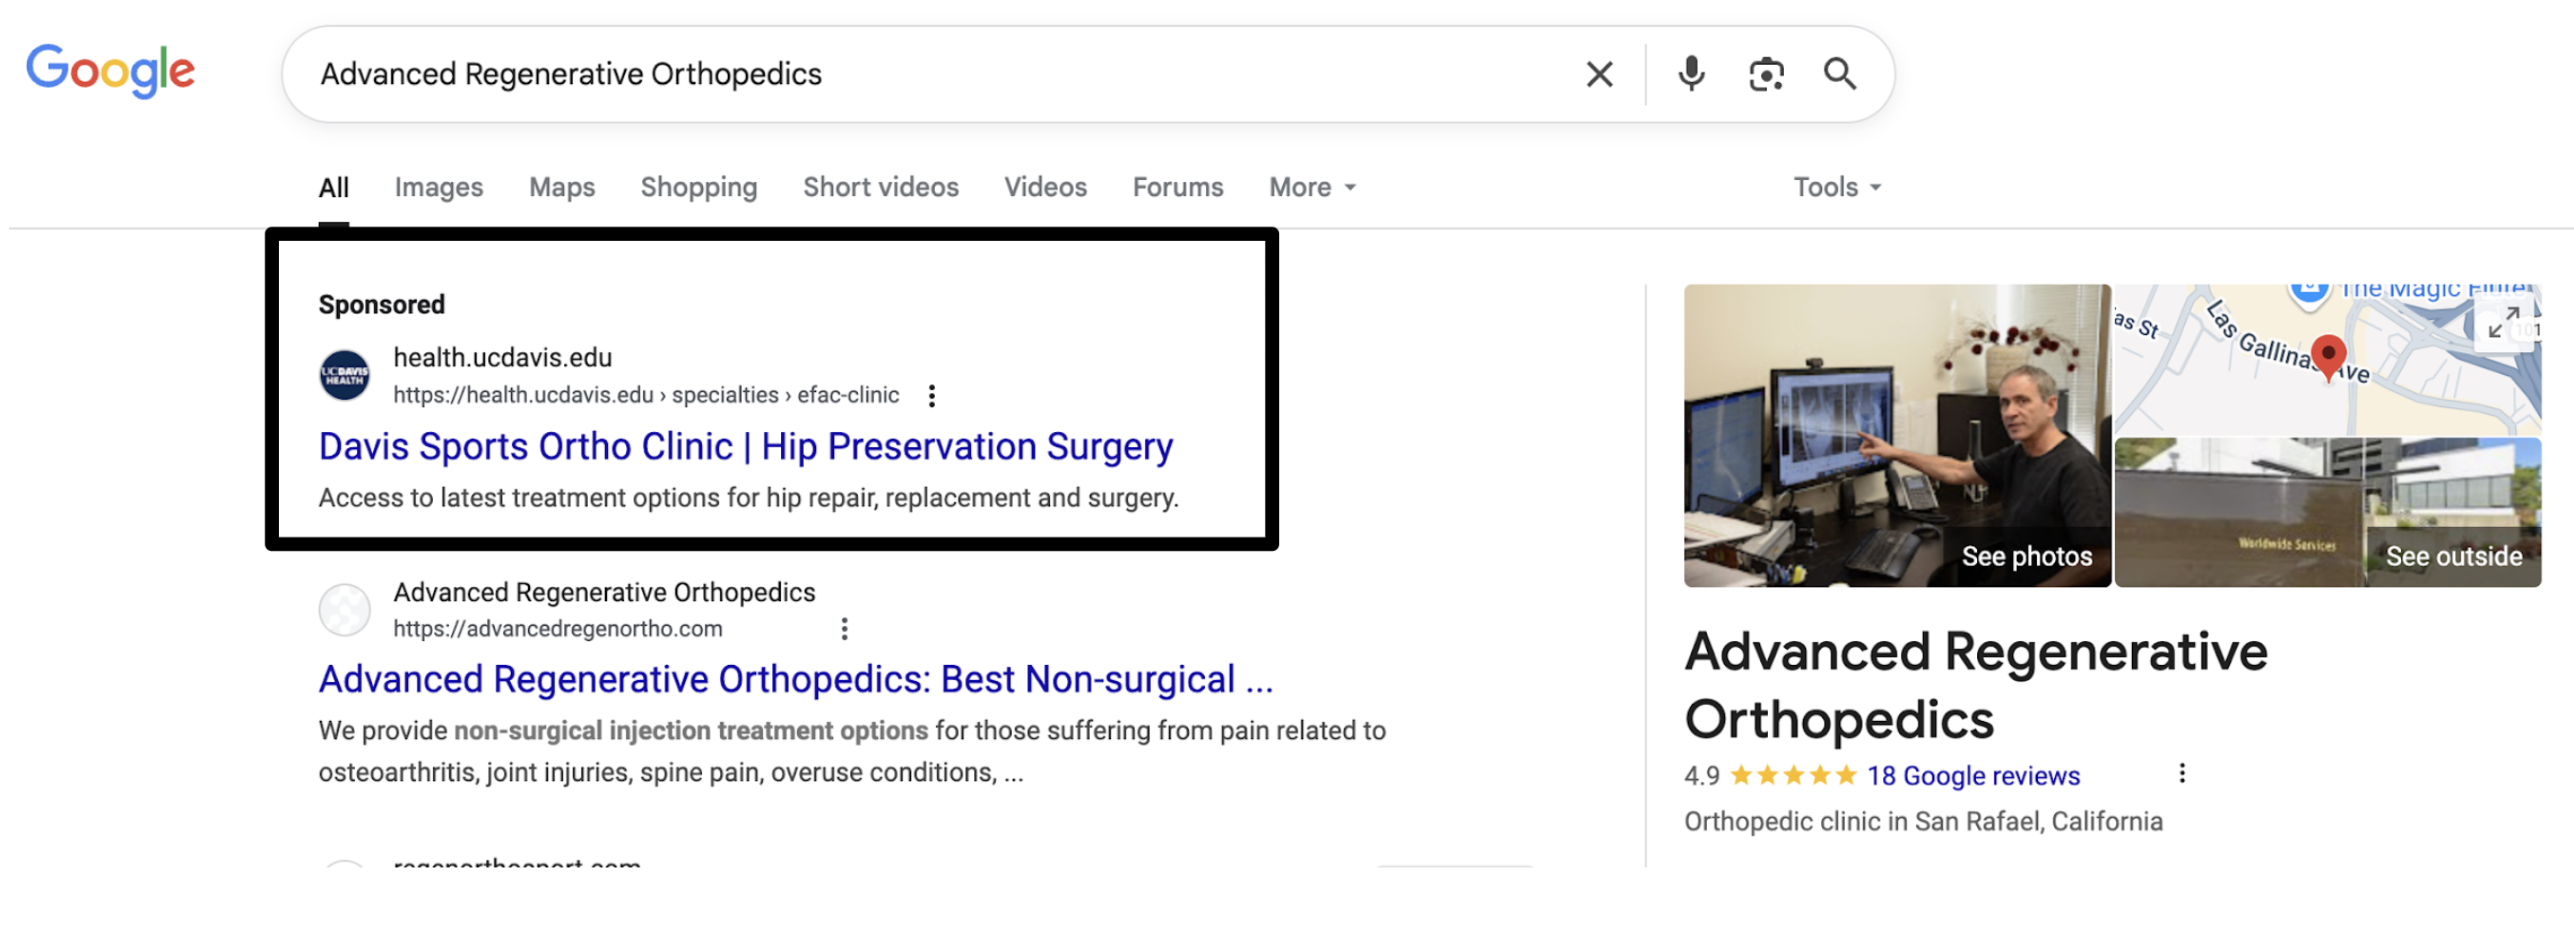The width and height of the screenshot is (2574, 942).
Task: Click the See photos thumbnail
Action: click(1896, 436)
